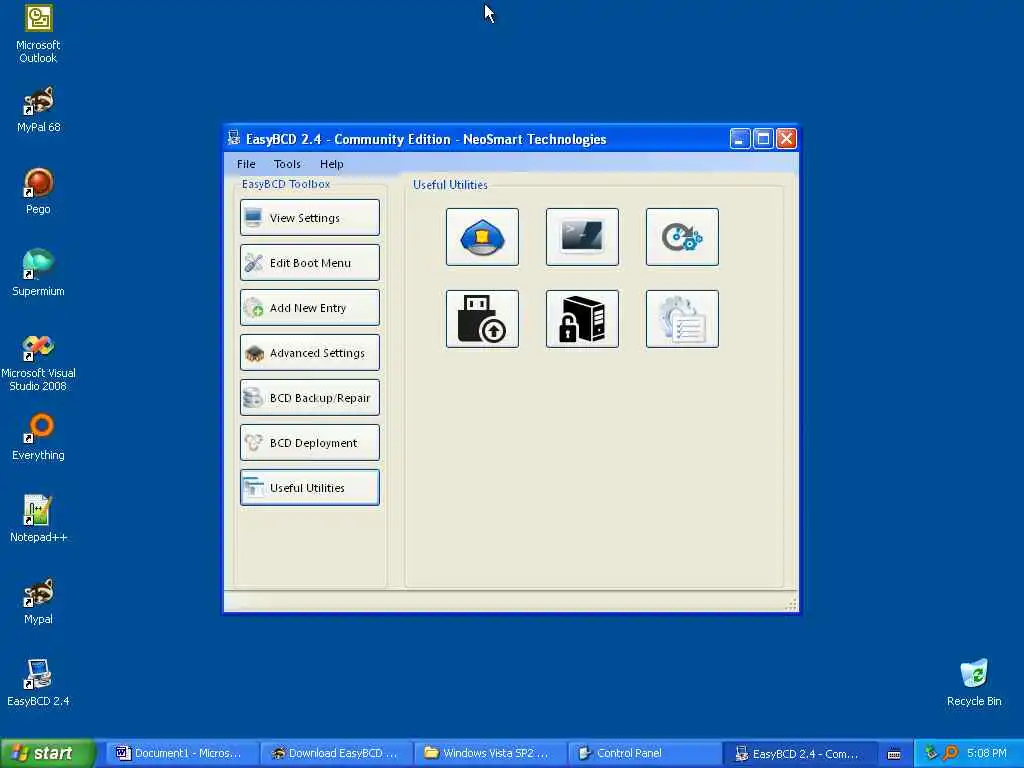Open Advanced Settings panel

pos(310,353)
